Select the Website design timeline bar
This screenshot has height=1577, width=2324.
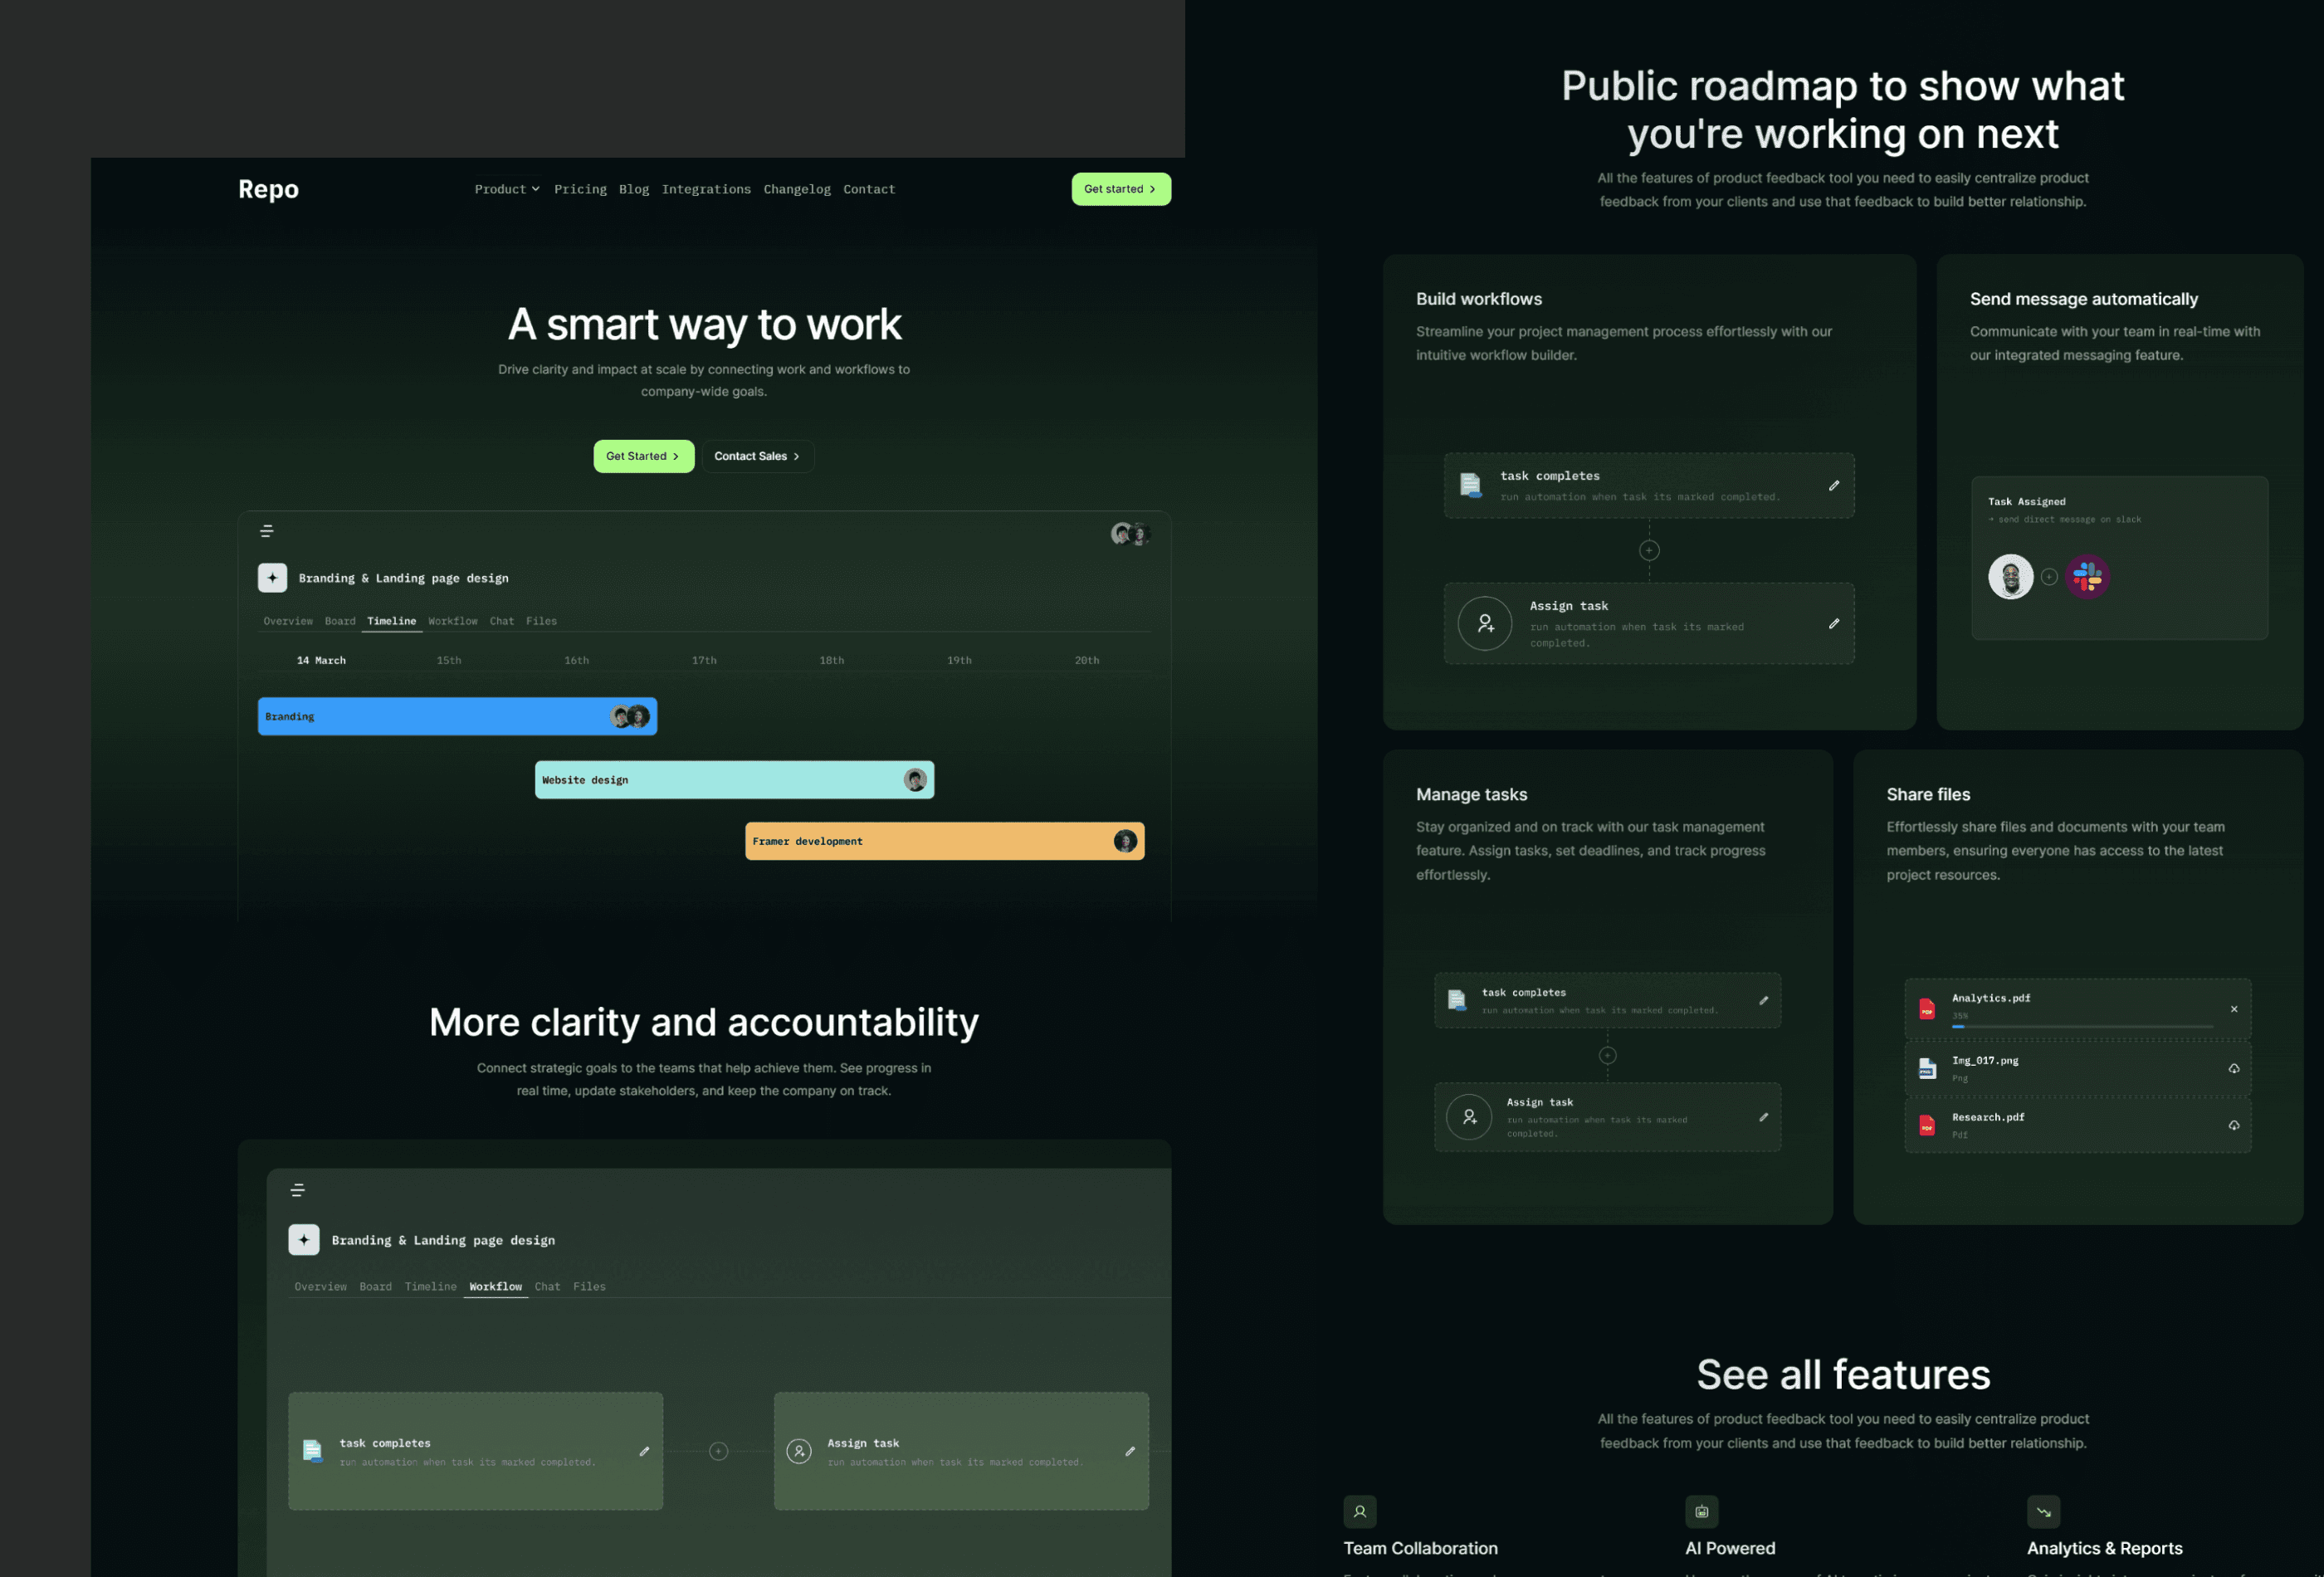pos(734,780)
